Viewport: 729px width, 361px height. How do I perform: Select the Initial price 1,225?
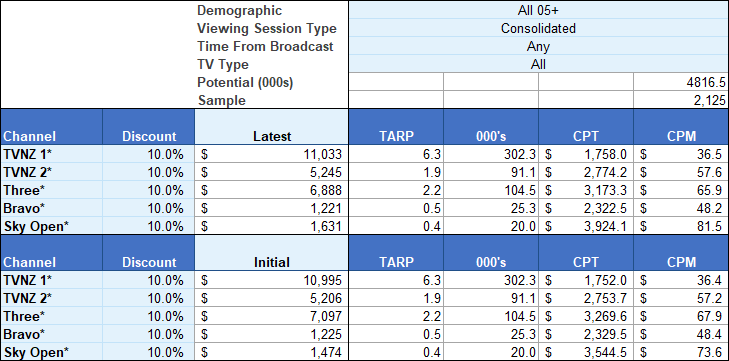[272, 334]
